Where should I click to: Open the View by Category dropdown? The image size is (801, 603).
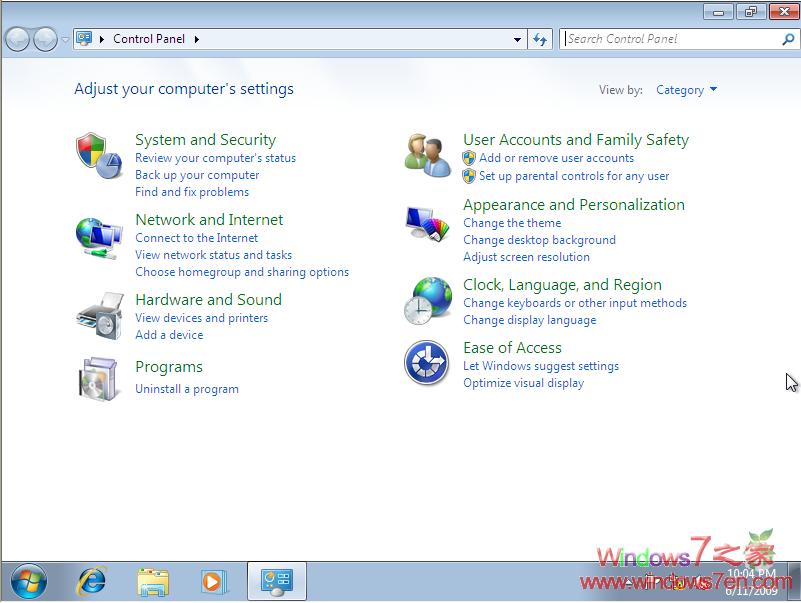(x=686, y=90)
